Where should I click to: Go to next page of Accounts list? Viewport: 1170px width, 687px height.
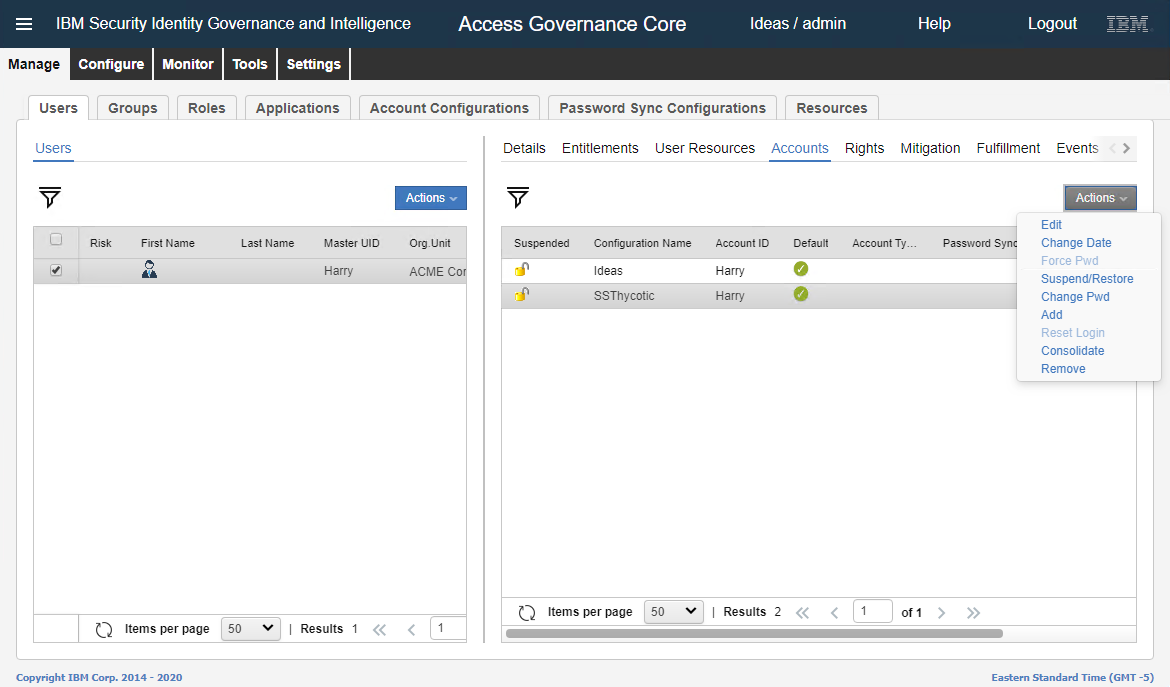pos(942,612)
